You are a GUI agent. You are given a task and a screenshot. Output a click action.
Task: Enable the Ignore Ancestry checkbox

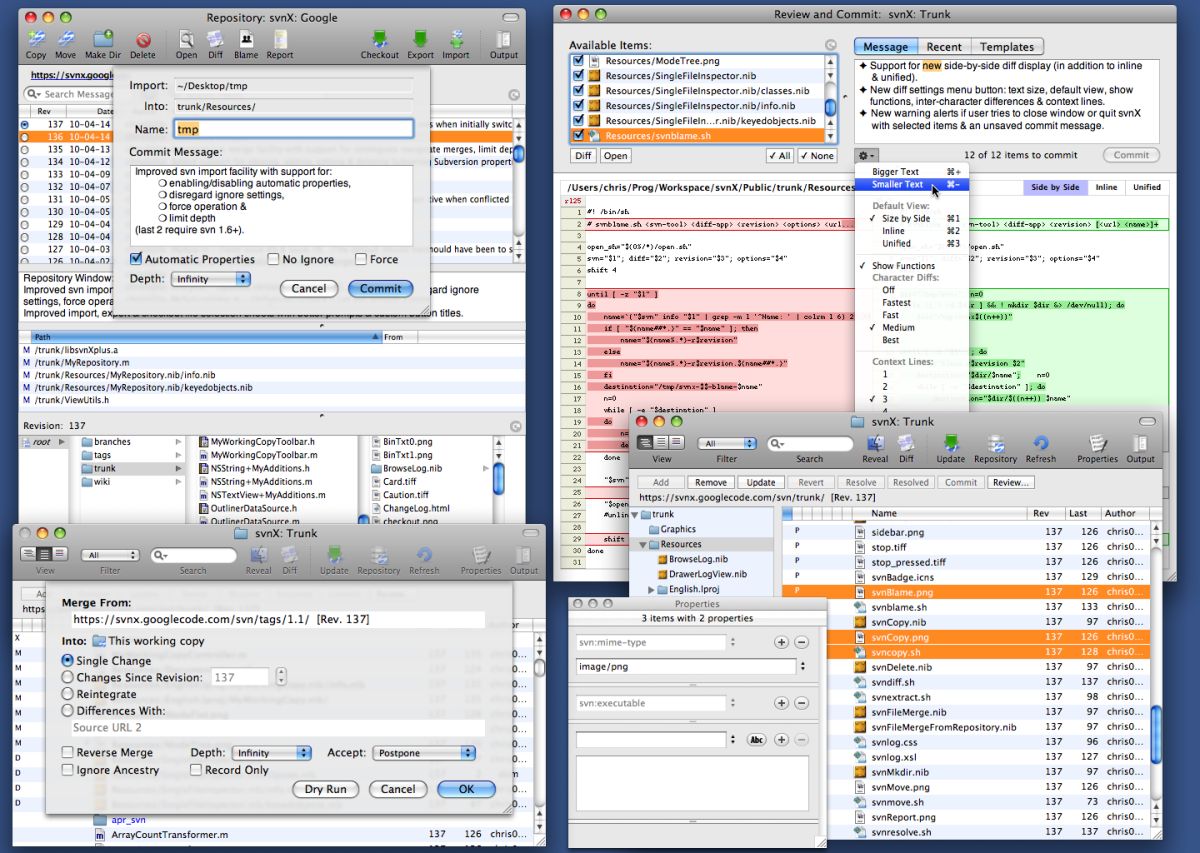click(x=68, y=770)
